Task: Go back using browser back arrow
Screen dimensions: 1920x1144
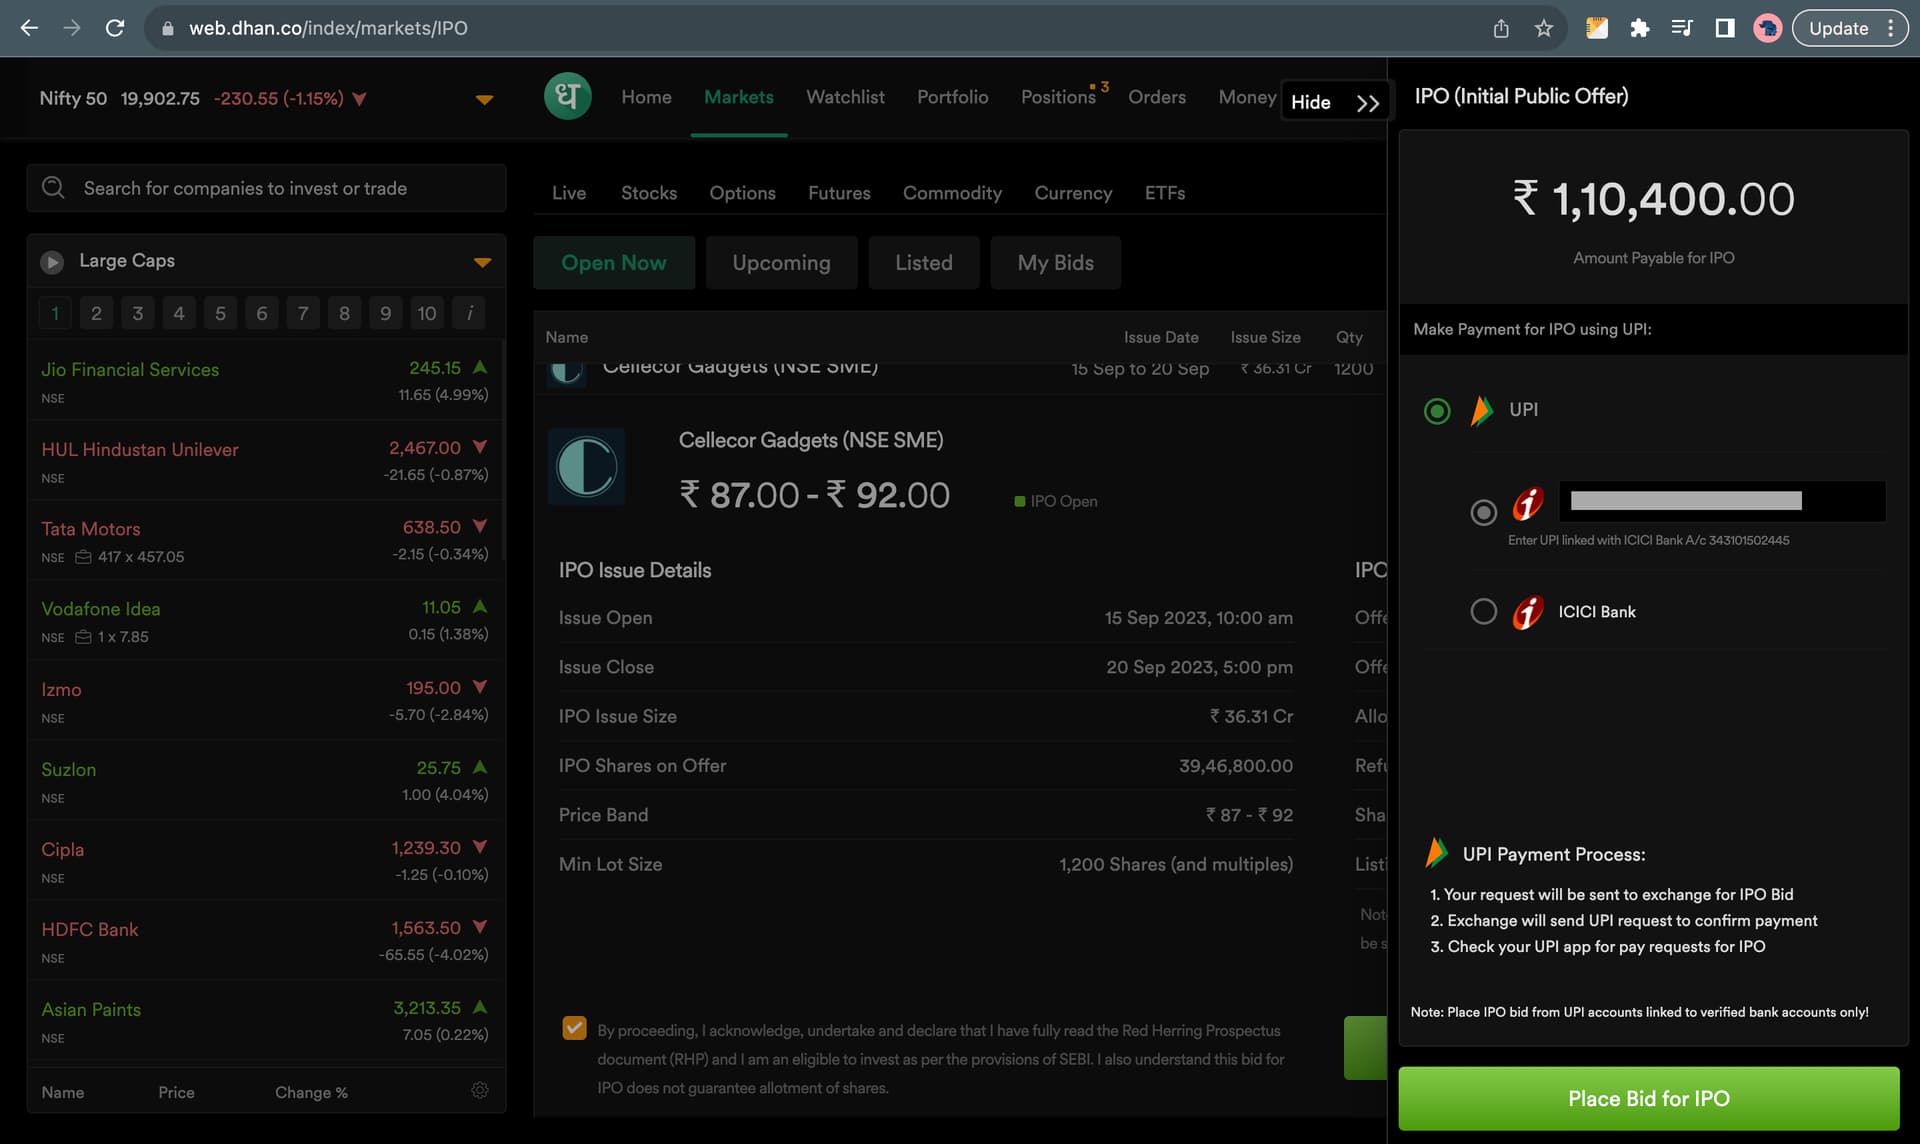Action: pyautogui.click(x=29, y=28)
